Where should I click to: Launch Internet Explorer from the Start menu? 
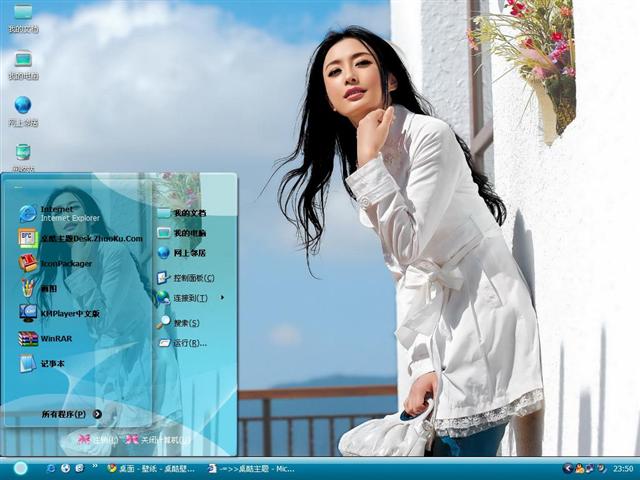point(59,213)
